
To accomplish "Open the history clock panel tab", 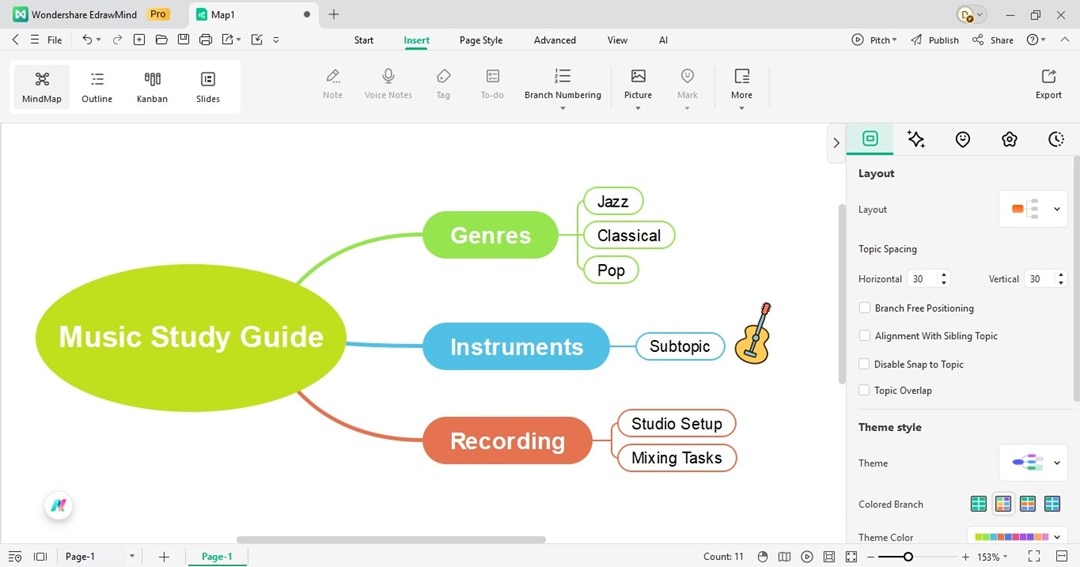I will [1056, 139].
